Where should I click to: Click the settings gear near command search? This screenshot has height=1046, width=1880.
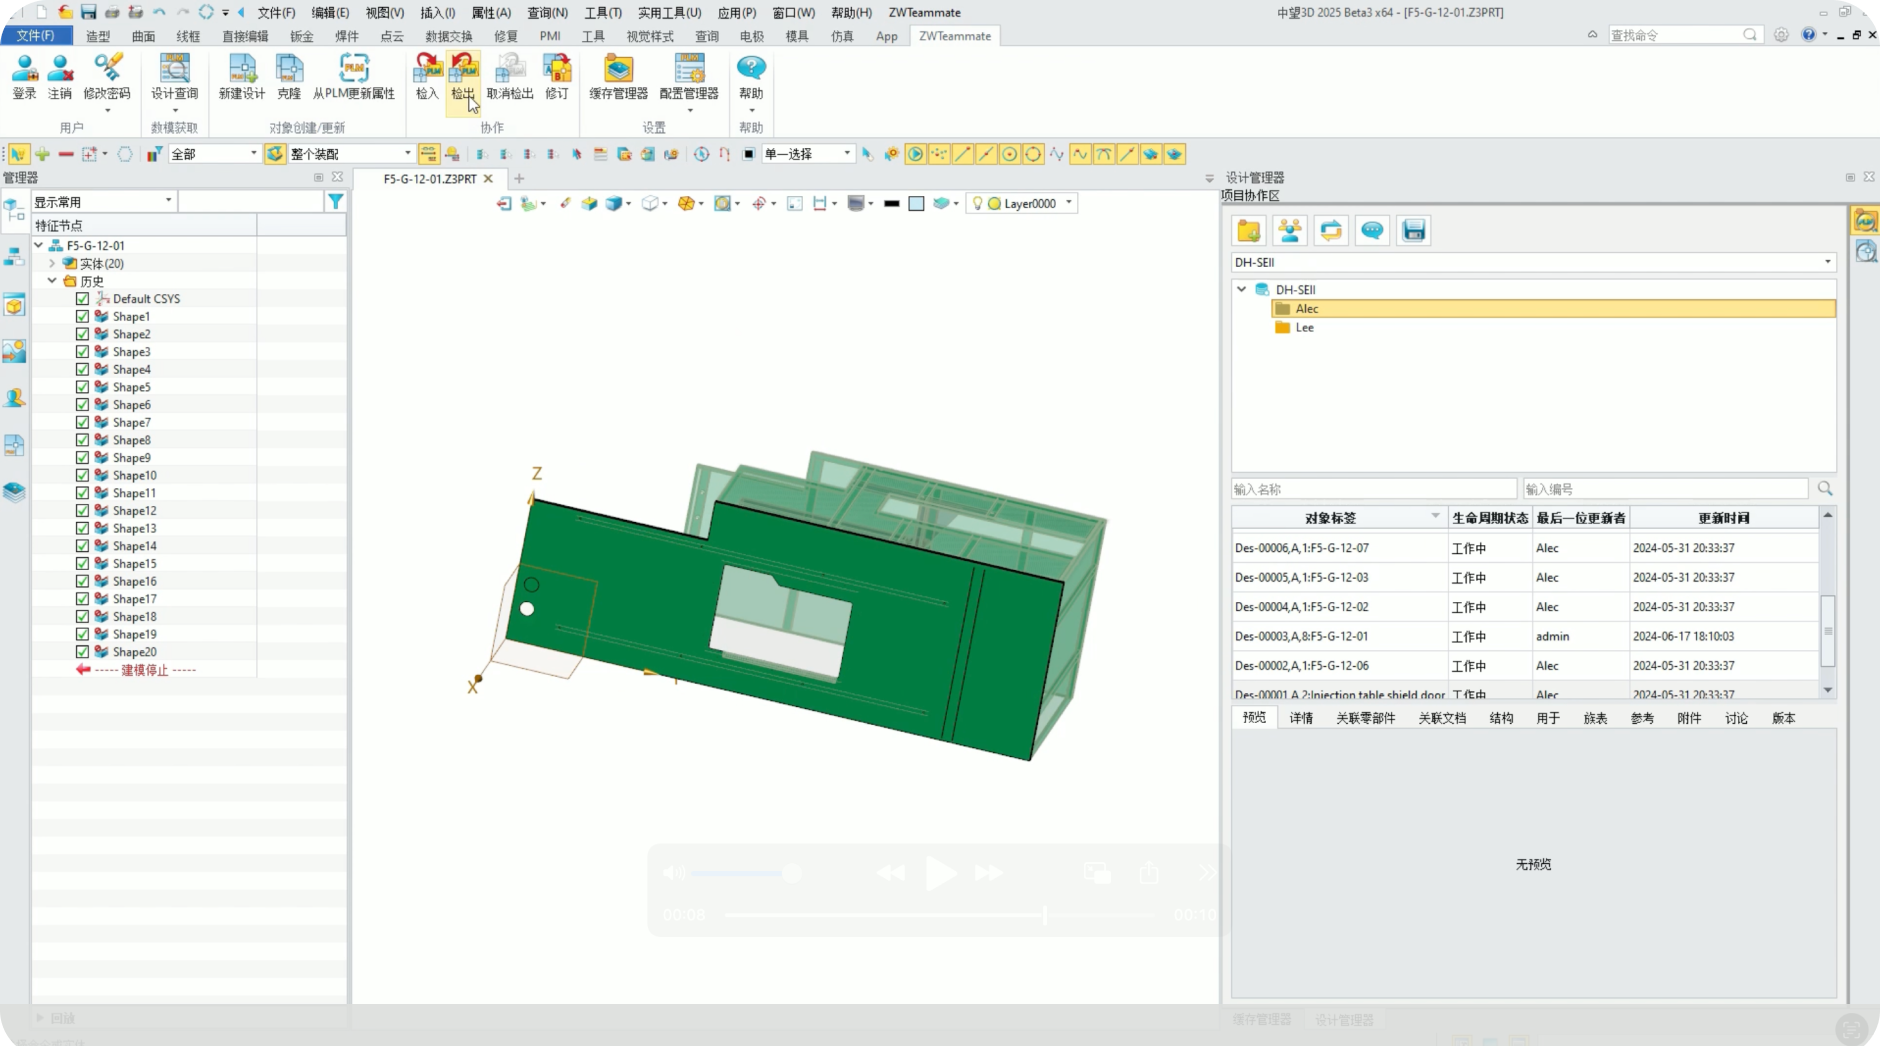click(x=1782, y=35)
